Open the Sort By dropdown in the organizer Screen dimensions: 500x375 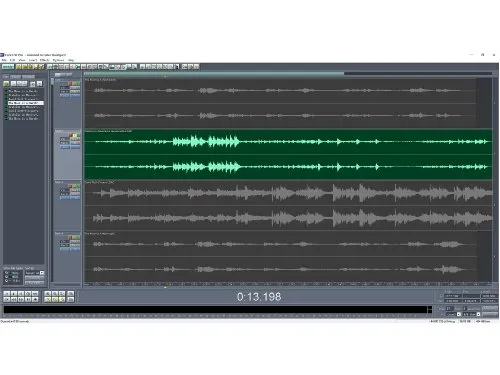point(35,273)
